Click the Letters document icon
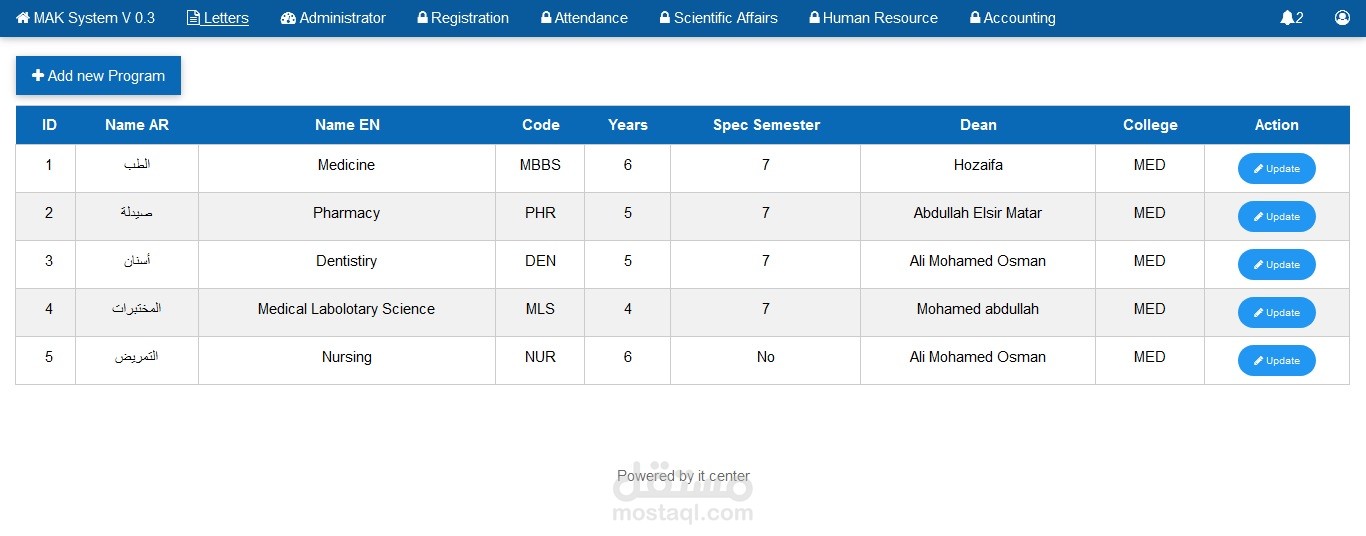Screen dimensions: 1366x536 point(193,18)
